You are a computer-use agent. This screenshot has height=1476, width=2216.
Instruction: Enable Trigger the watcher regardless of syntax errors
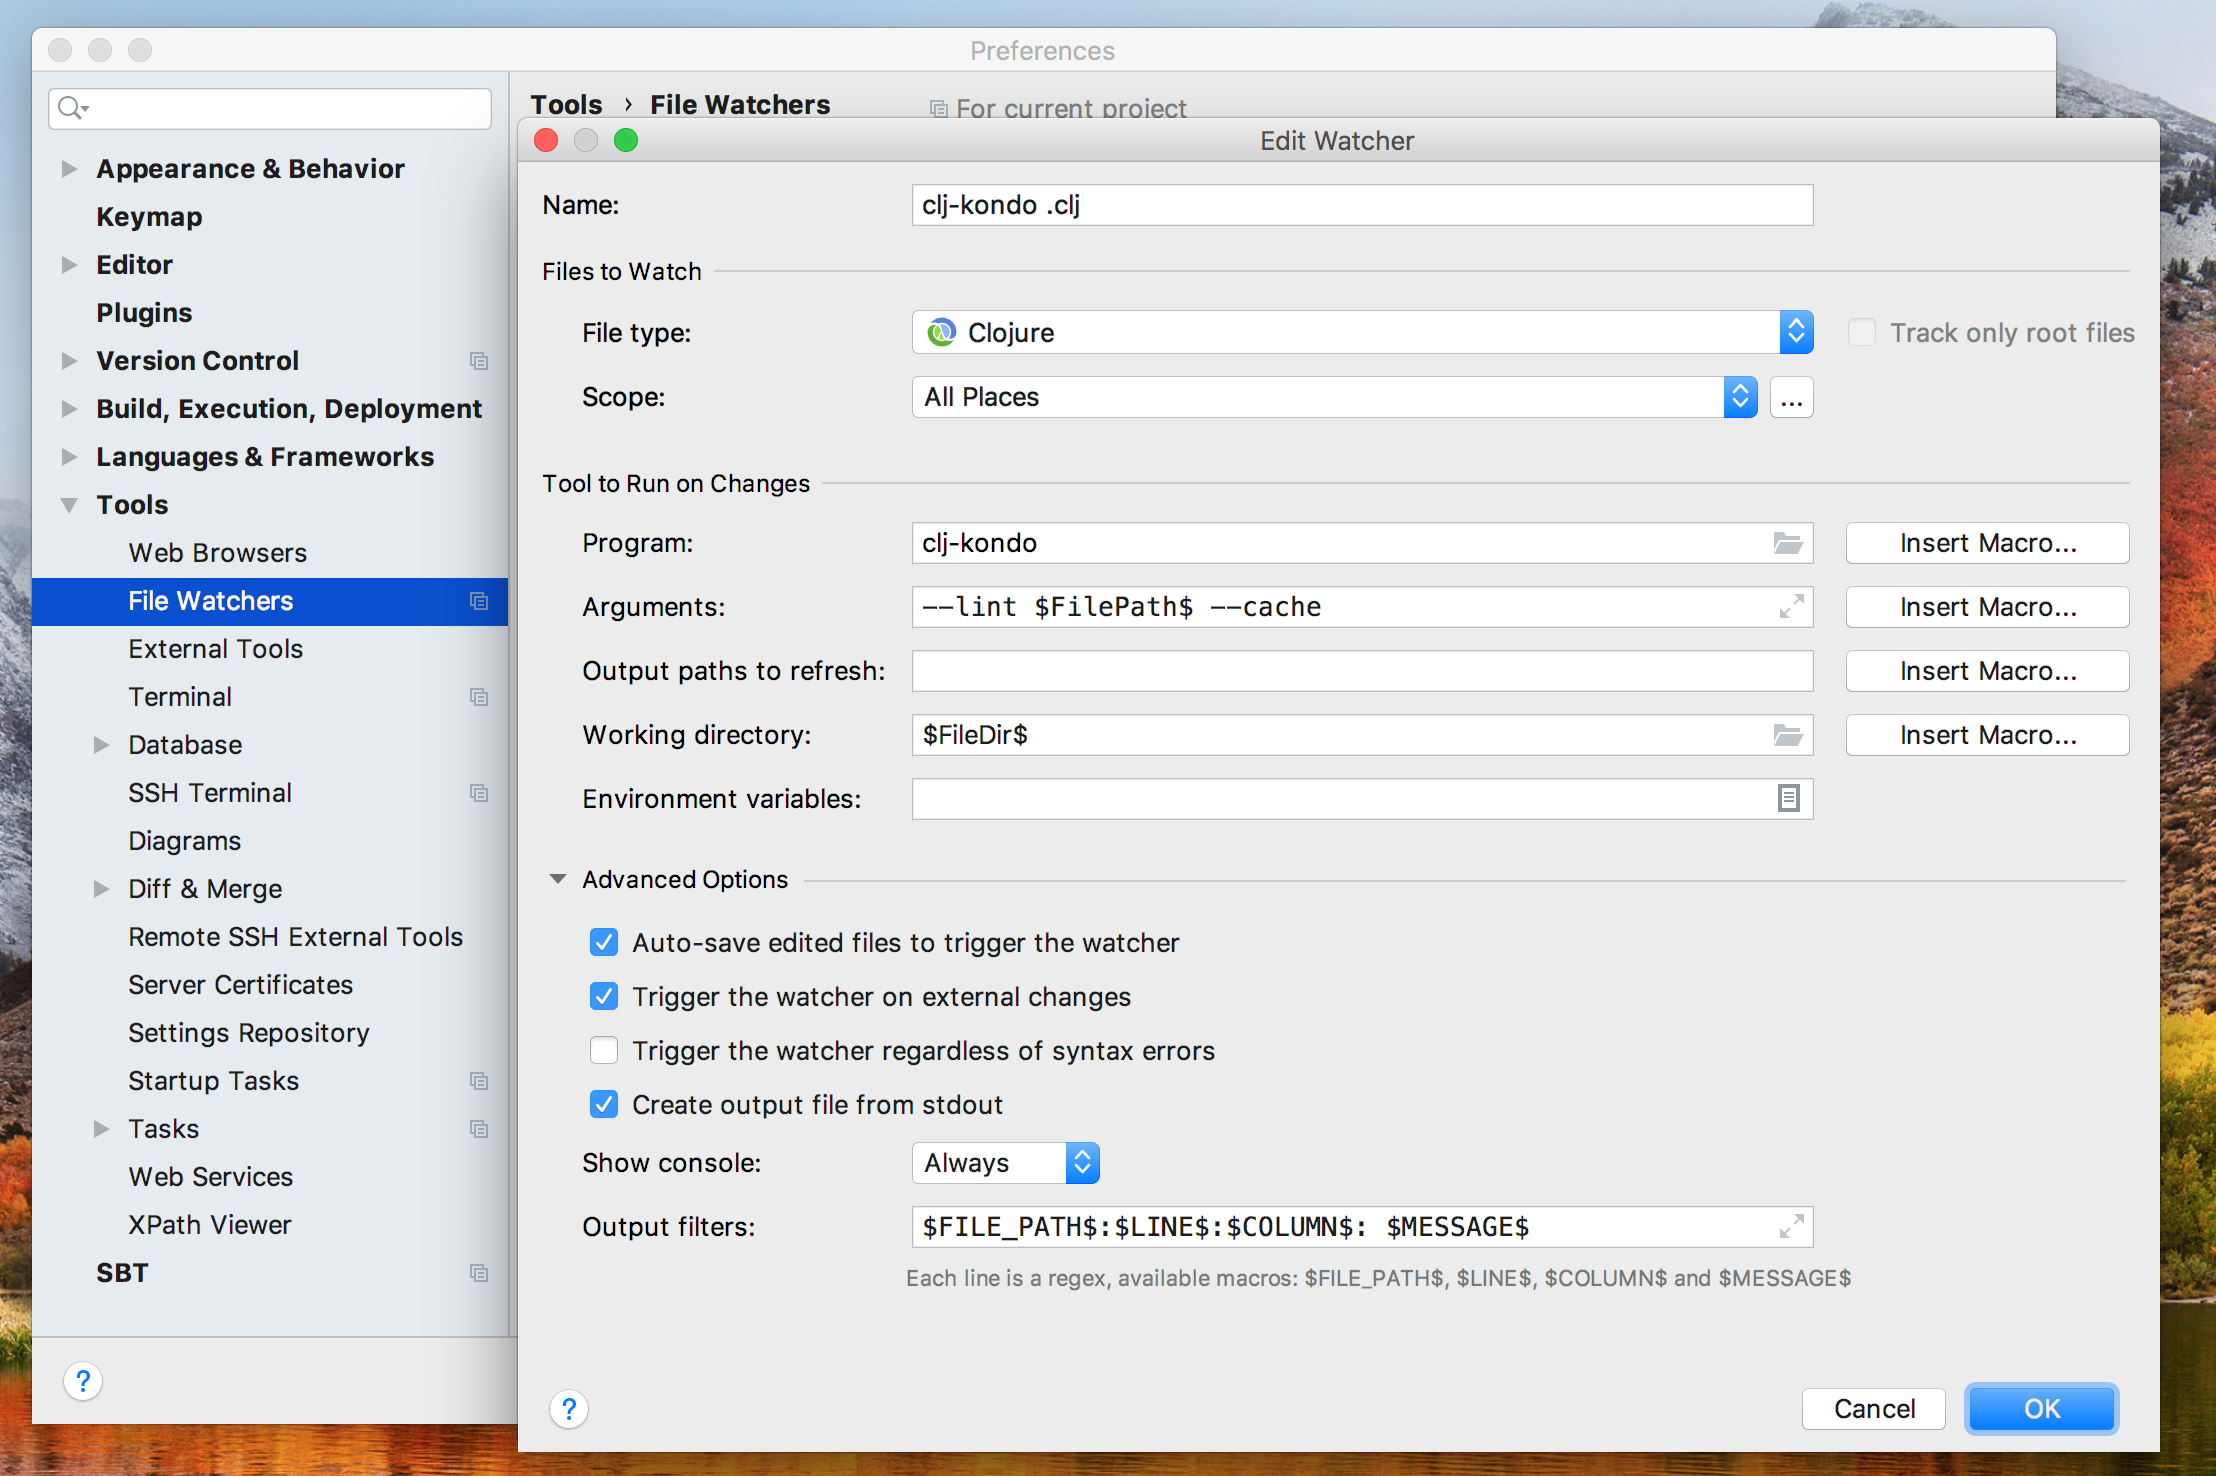[604, 1050]
